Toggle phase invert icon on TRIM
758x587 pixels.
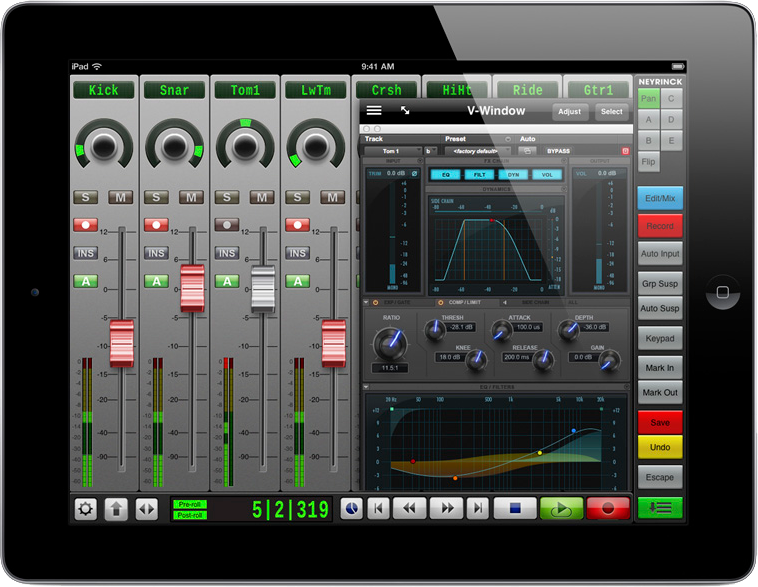click(414, 173)
